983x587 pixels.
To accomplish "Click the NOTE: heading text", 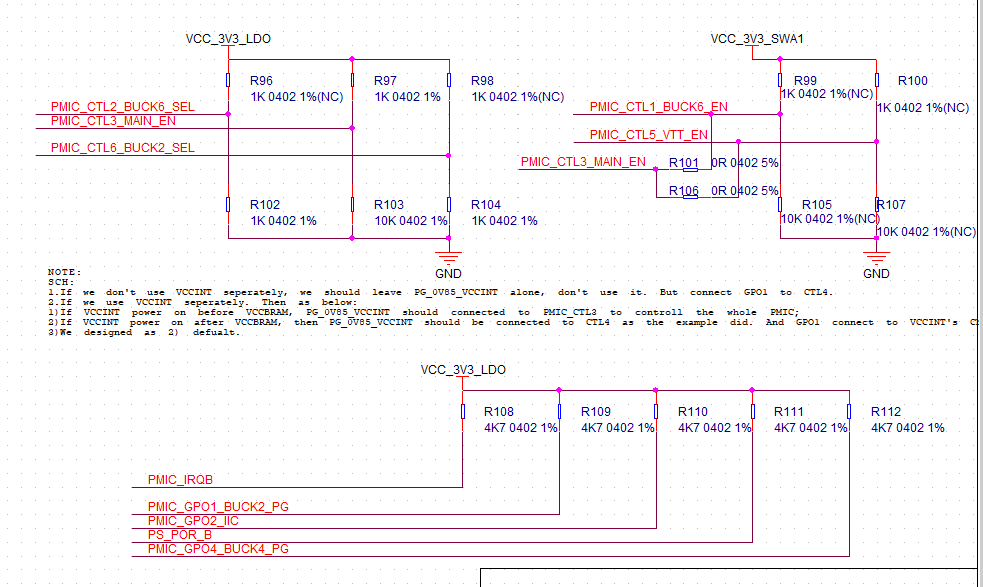I will tap(65, 272).
